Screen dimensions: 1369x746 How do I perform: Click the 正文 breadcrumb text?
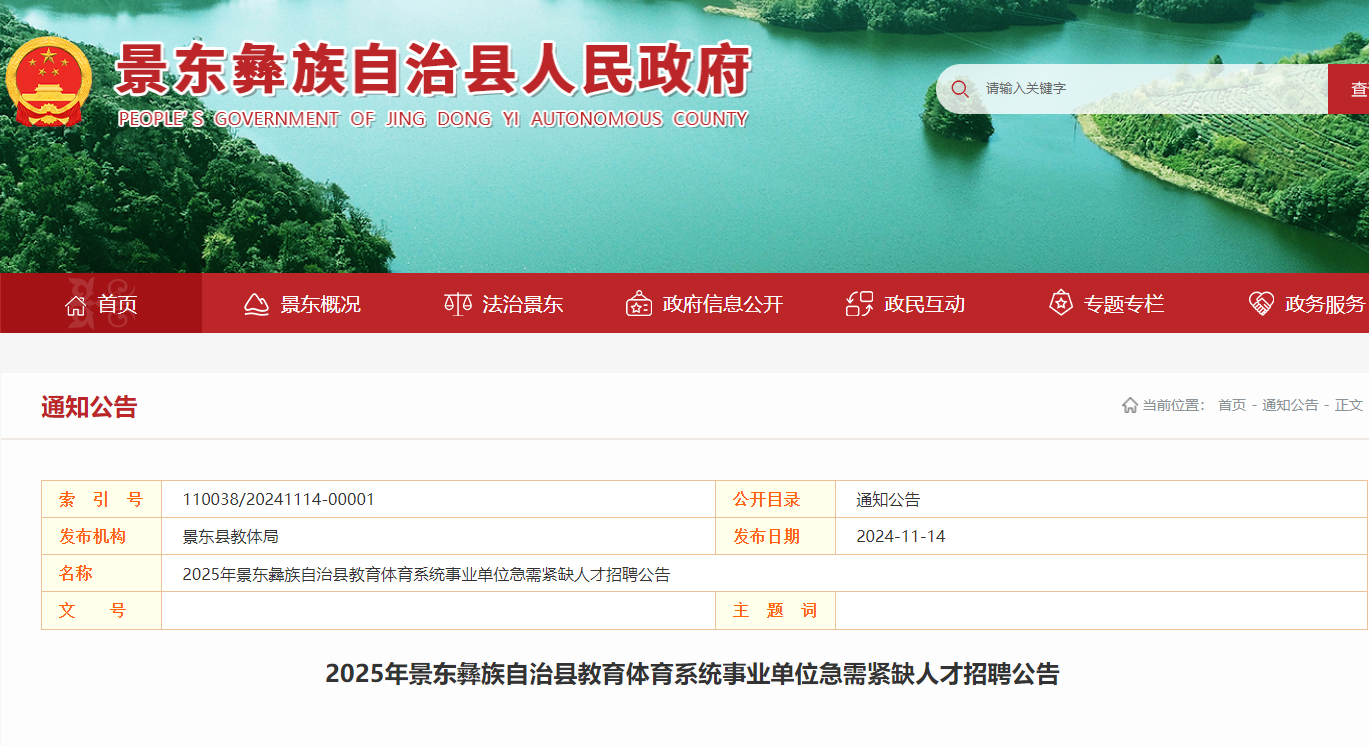[1349, 405]
